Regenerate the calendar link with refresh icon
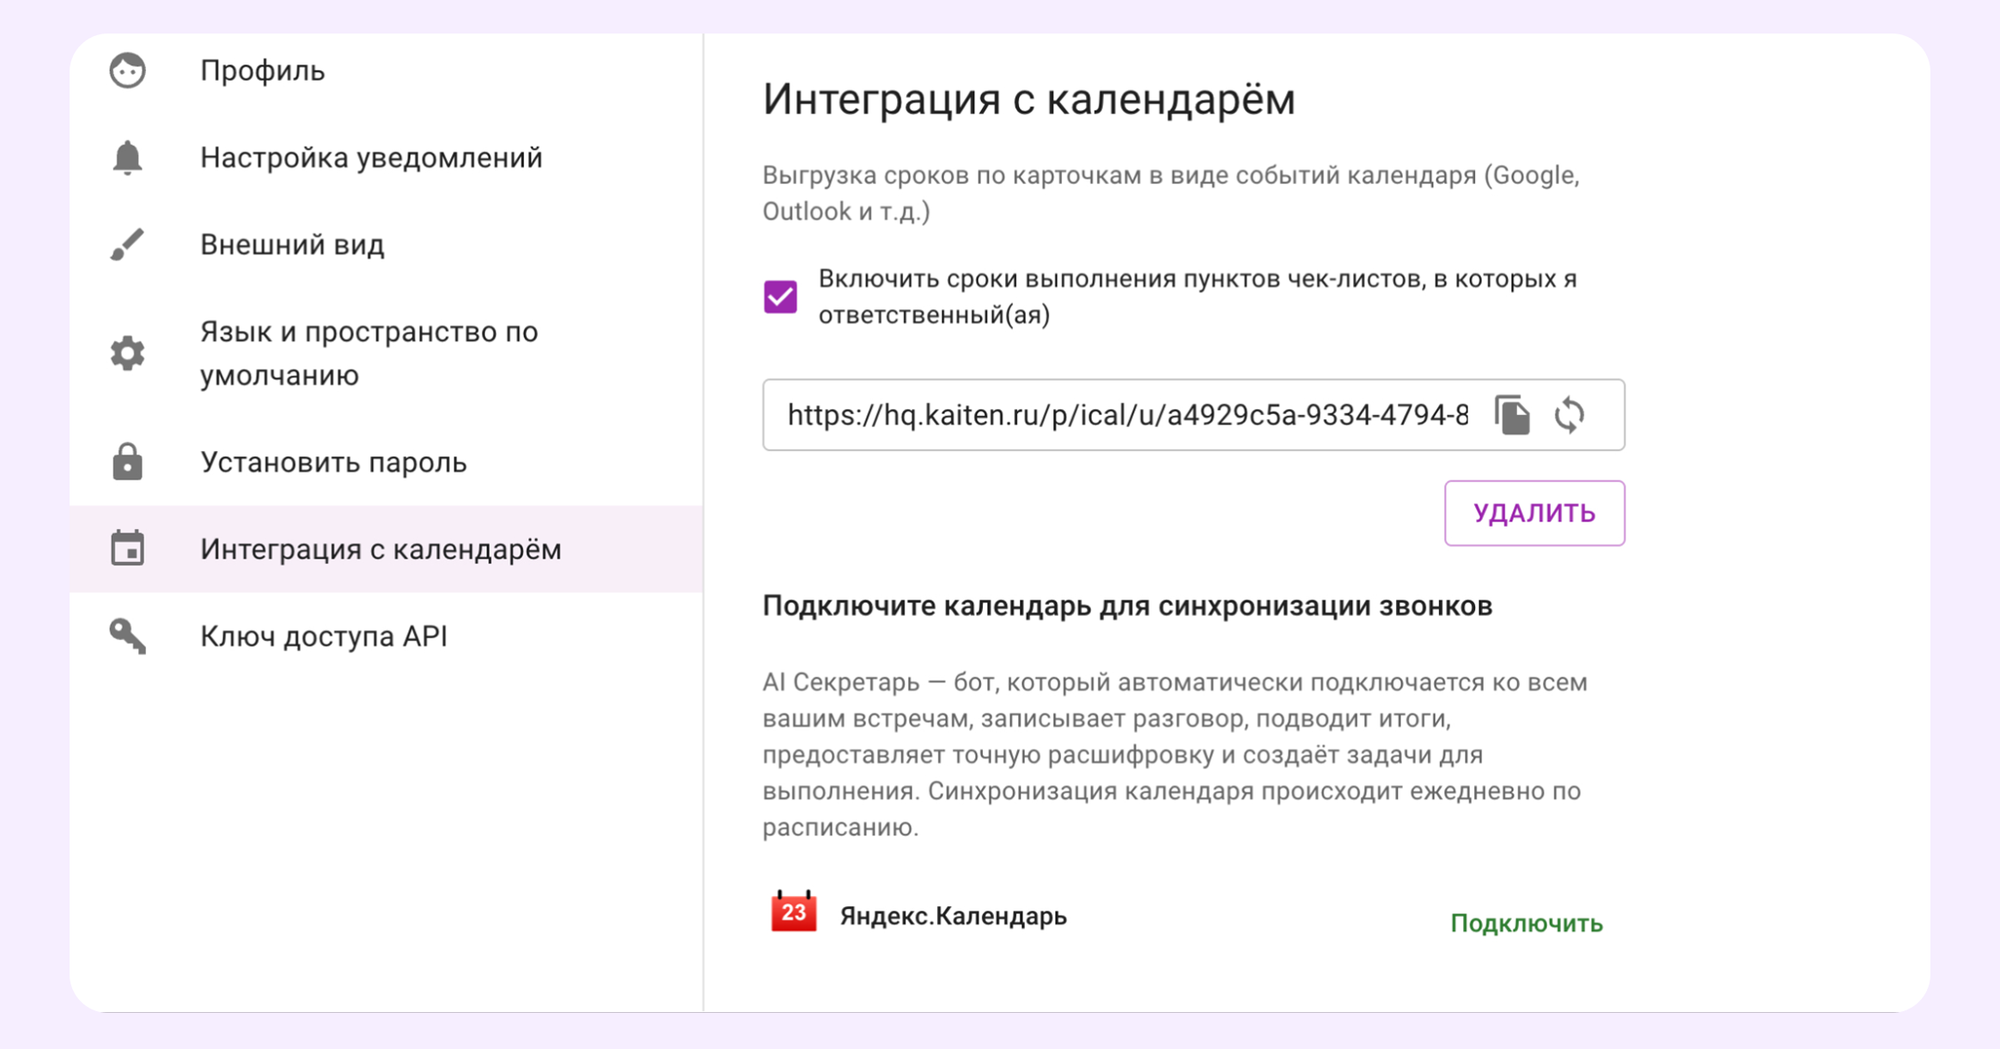 (x=1569, y=415)
